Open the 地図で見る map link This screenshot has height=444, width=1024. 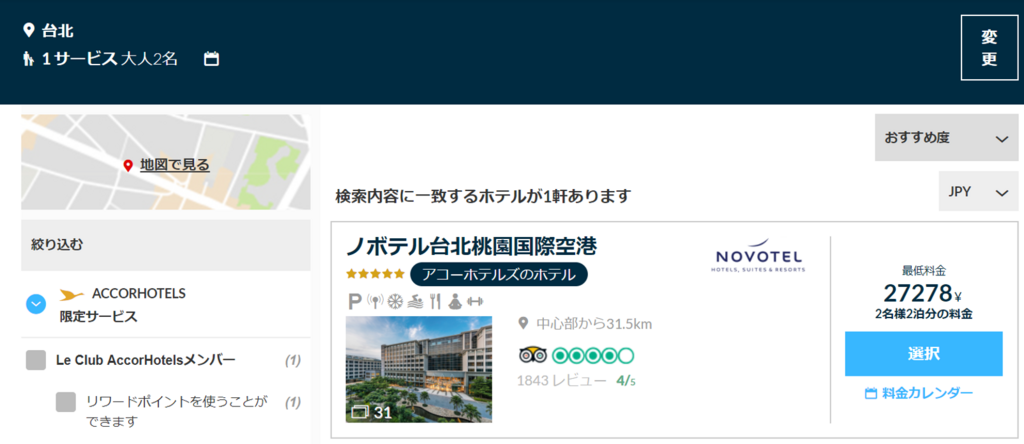tap(175, 165)
